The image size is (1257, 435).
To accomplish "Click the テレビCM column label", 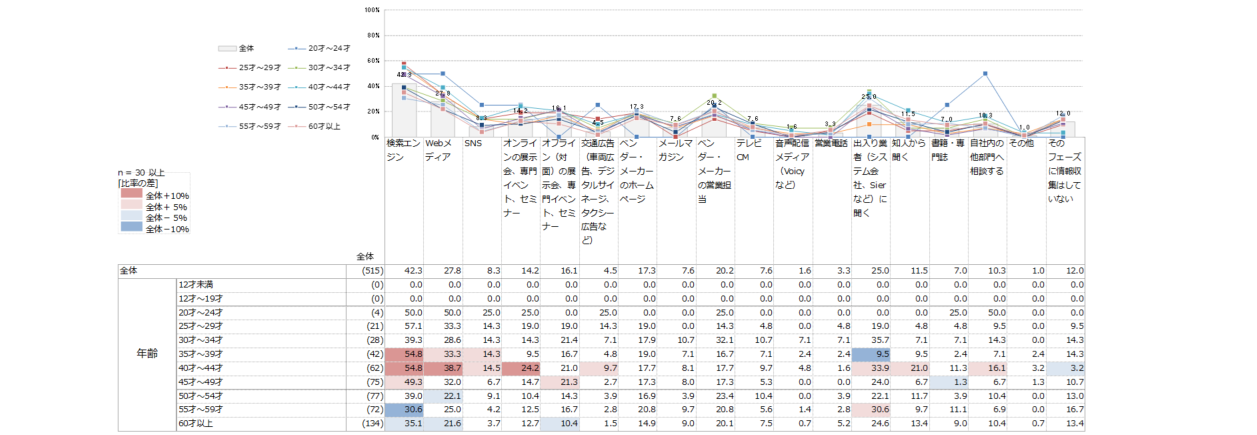I will pyautogui.click(x=752, y=150).
